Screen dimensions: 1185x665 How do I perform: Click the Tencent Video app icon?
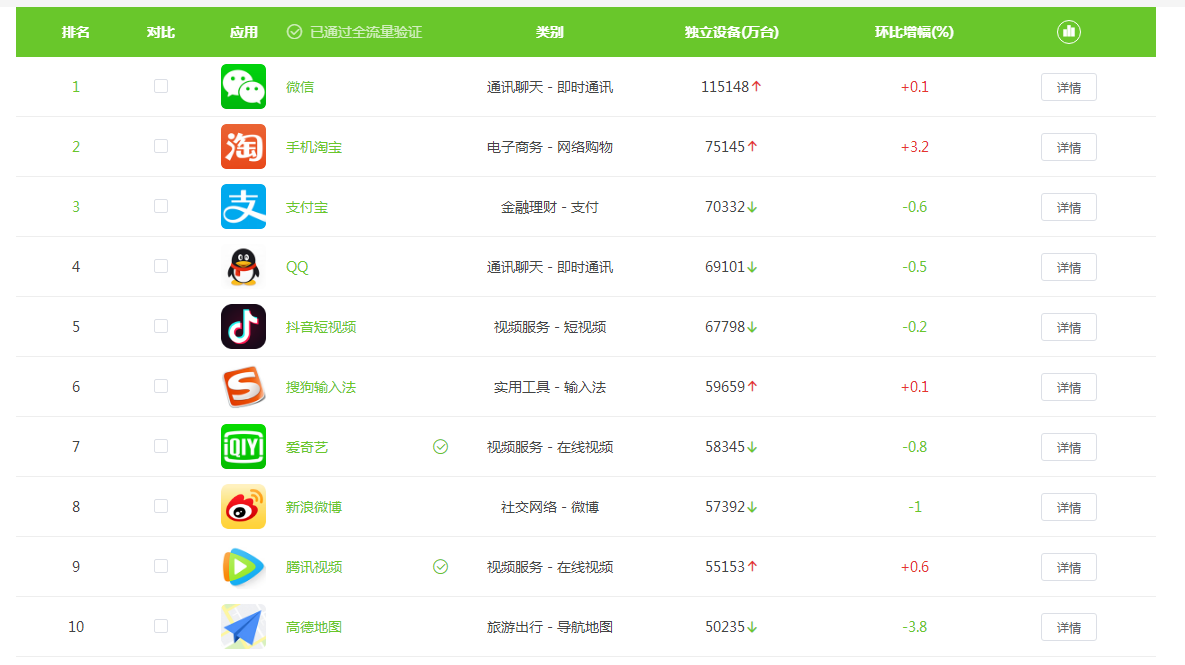pos(243,567)
